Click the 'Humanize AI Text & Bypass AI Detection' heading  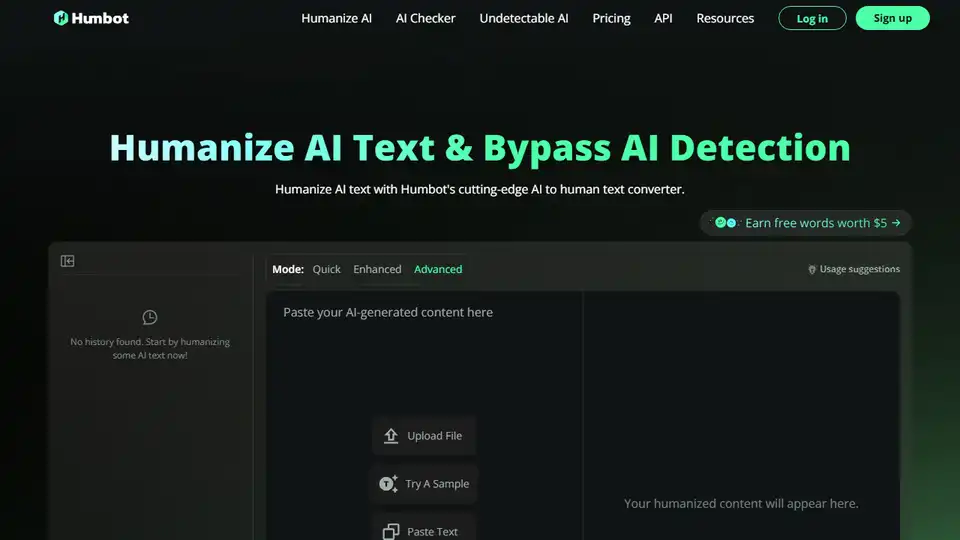pos(480,148)
